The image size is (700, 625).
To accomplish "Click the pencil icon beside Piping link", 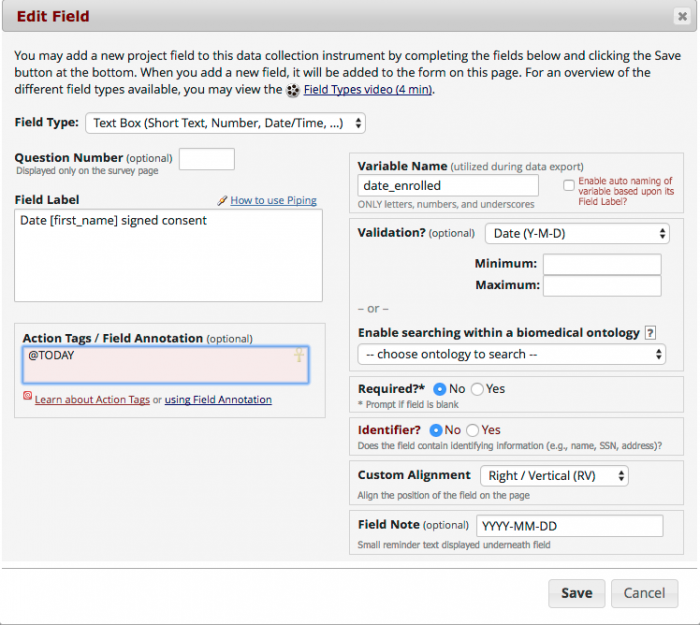I will pyautogui.click(x=222, y=200).
